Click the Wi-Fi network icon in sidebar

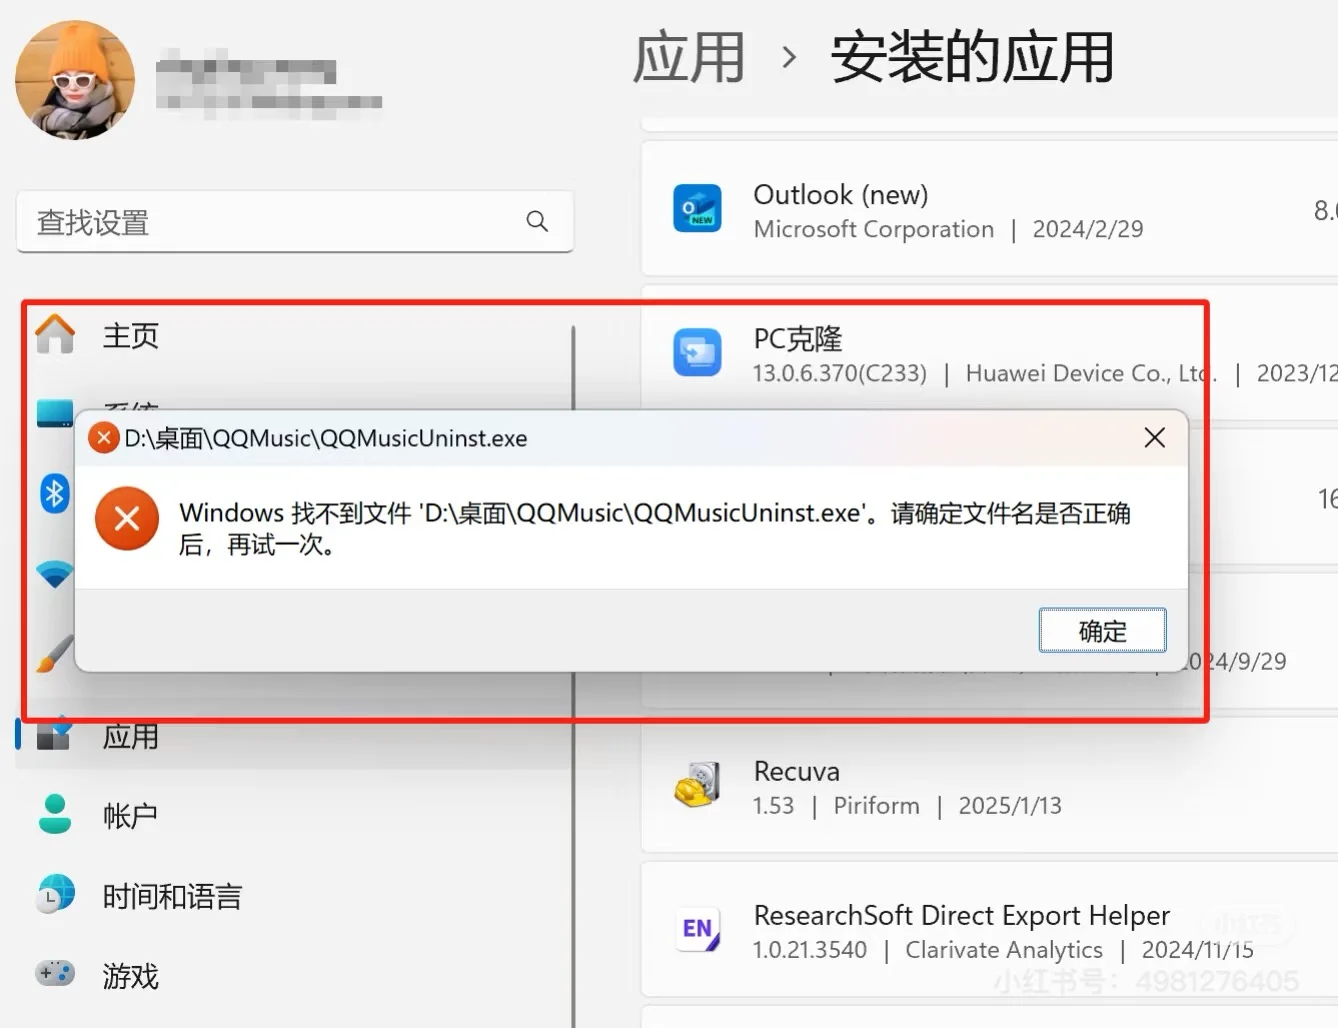55,573
